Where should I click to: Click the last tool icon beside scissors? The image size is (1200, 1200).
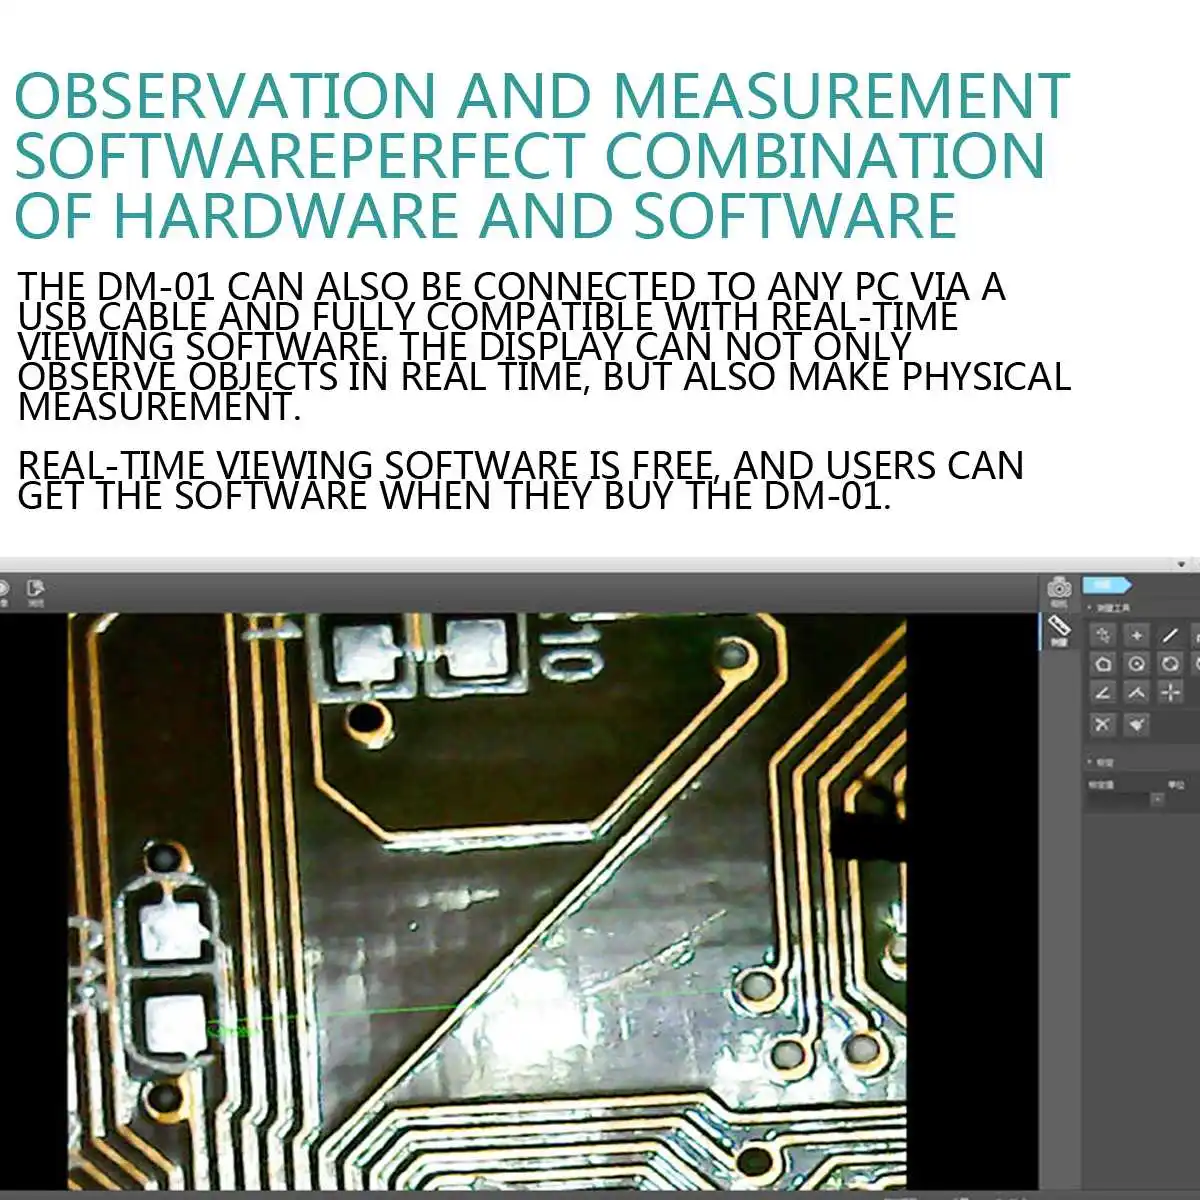1137,724
